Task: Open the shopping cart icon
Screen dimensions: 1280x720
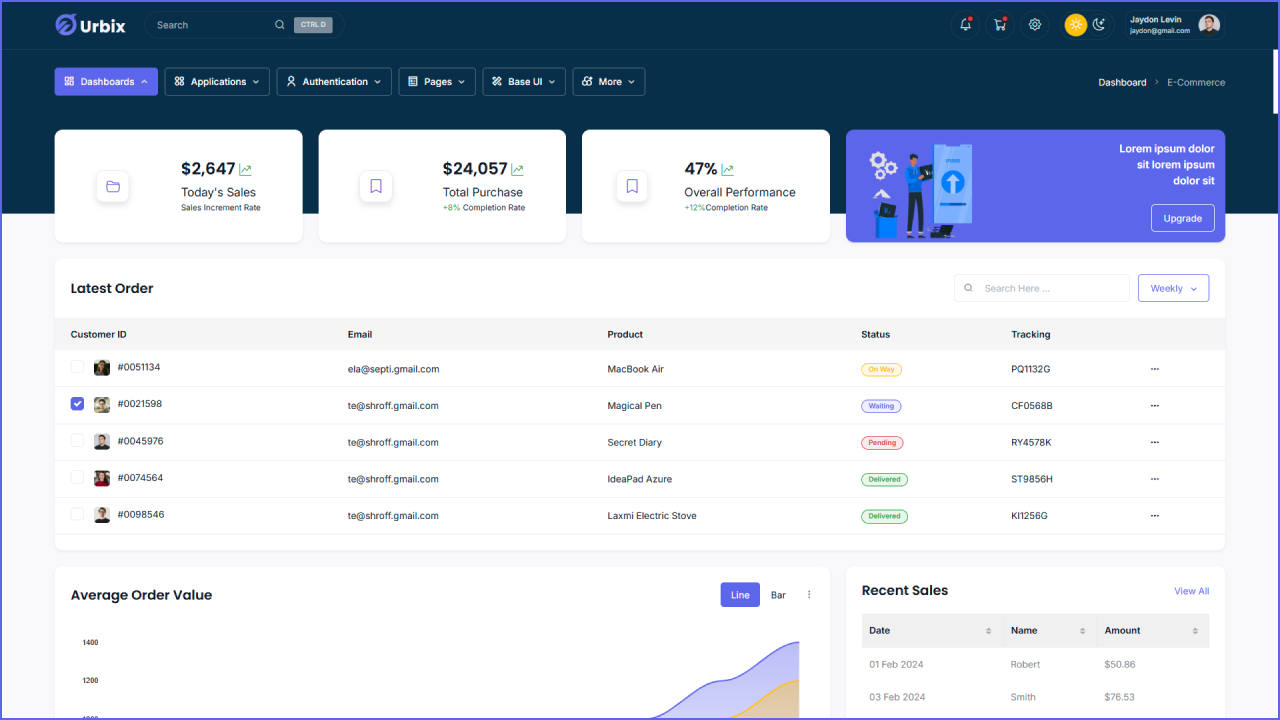Action: tap(999, 24)
